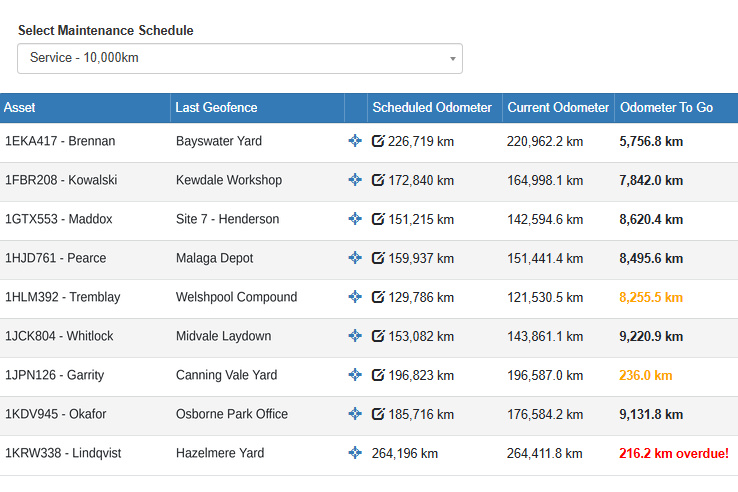The width and height of the screenshot is (738, 492).
Task: Click the orange 236.0 km value
Action: 645,376
